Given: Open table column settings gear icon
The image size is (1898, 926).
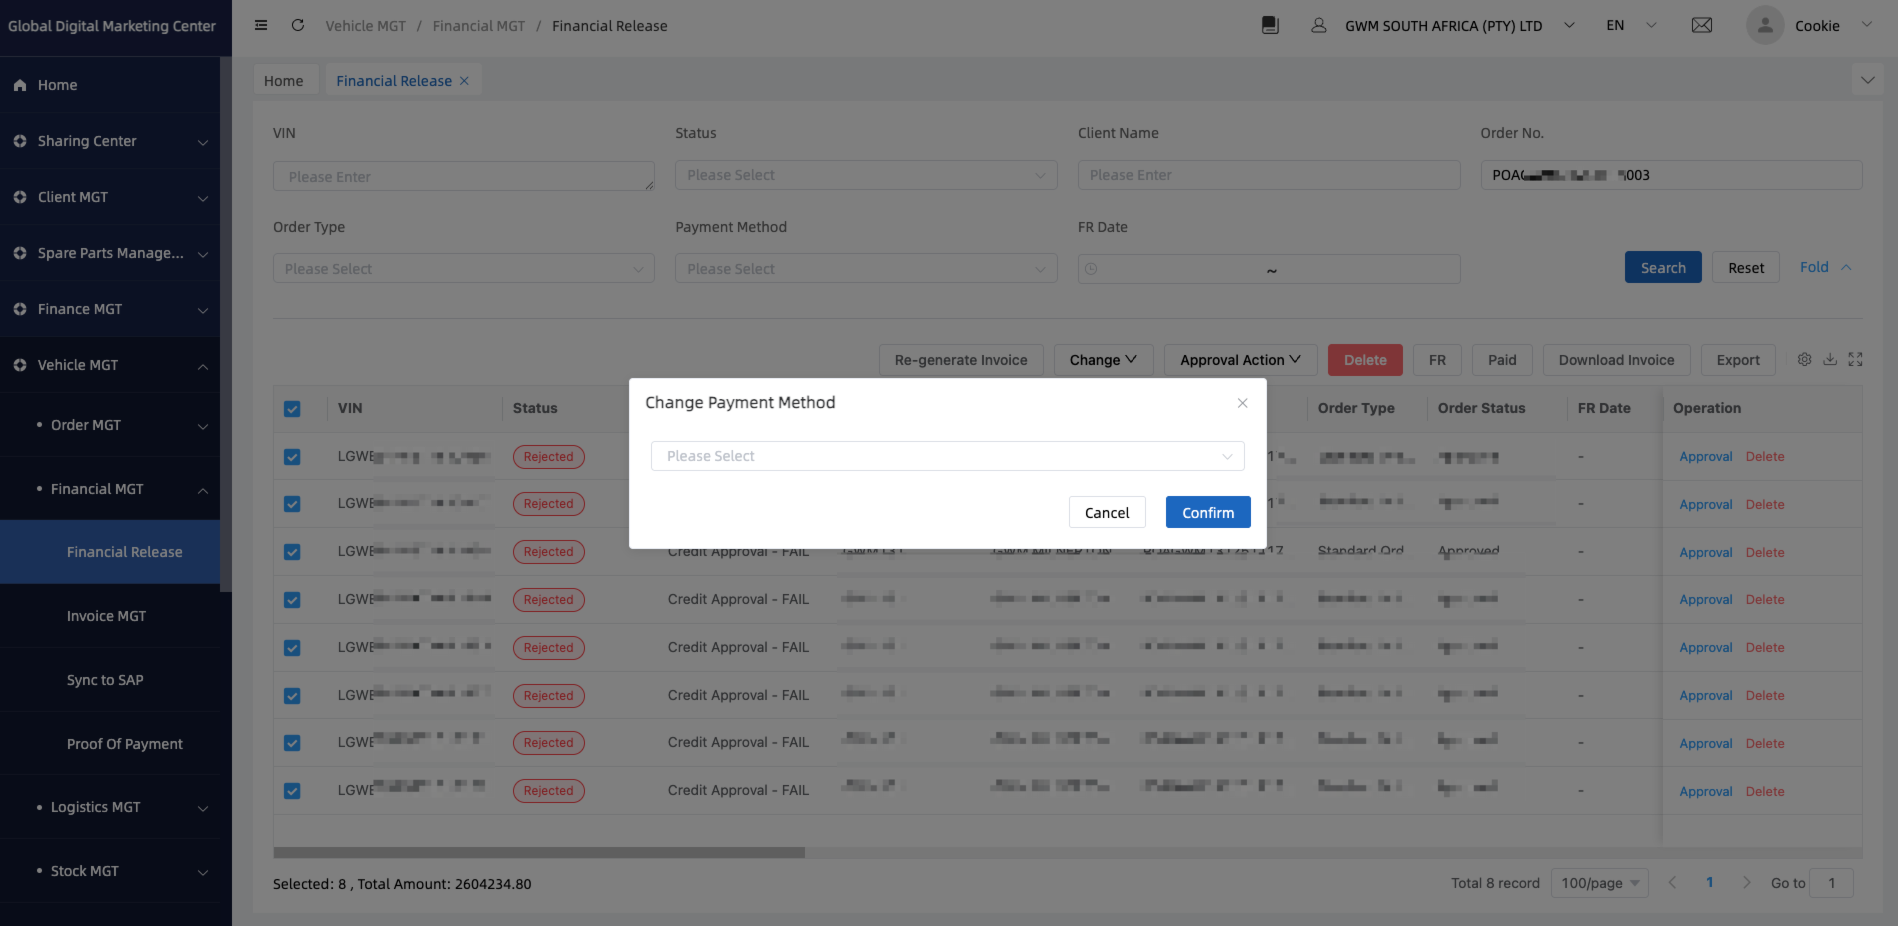Looking at the screenshot, I should (1804, 360).
